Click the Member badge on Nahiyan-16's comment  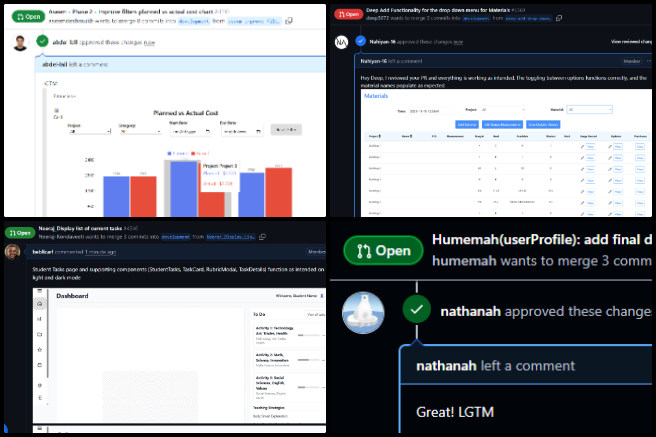tap(632, 61)
